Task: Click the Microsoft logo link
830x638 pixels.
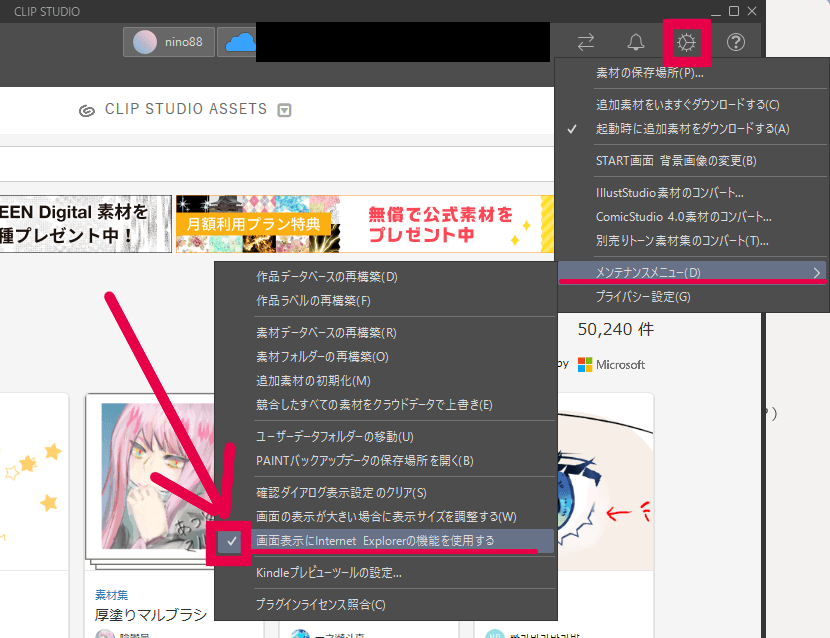Action: pyautogui.click(x=611, y=365)
